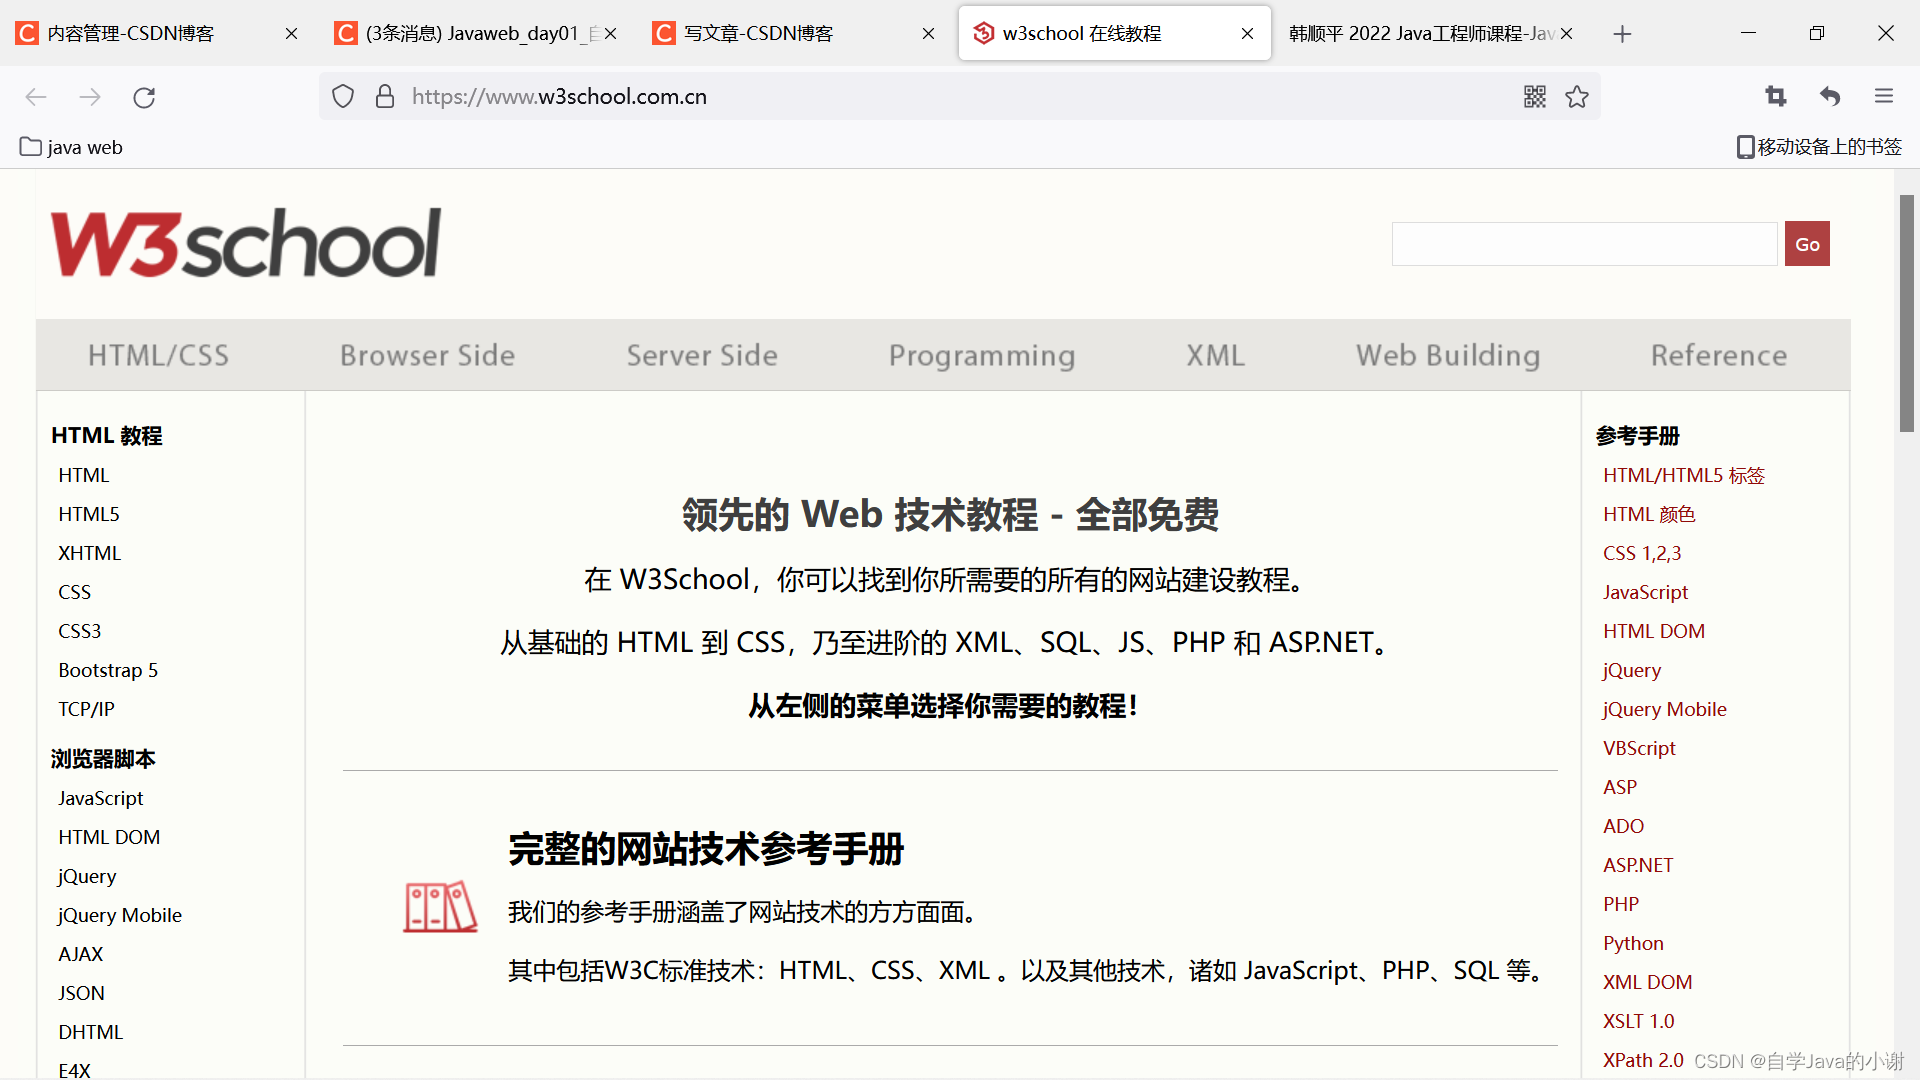This screenshot has height=1080, width=1920.
Task: Open jQuery link in left browser scripts list
Action: click(x=87, y=876)
